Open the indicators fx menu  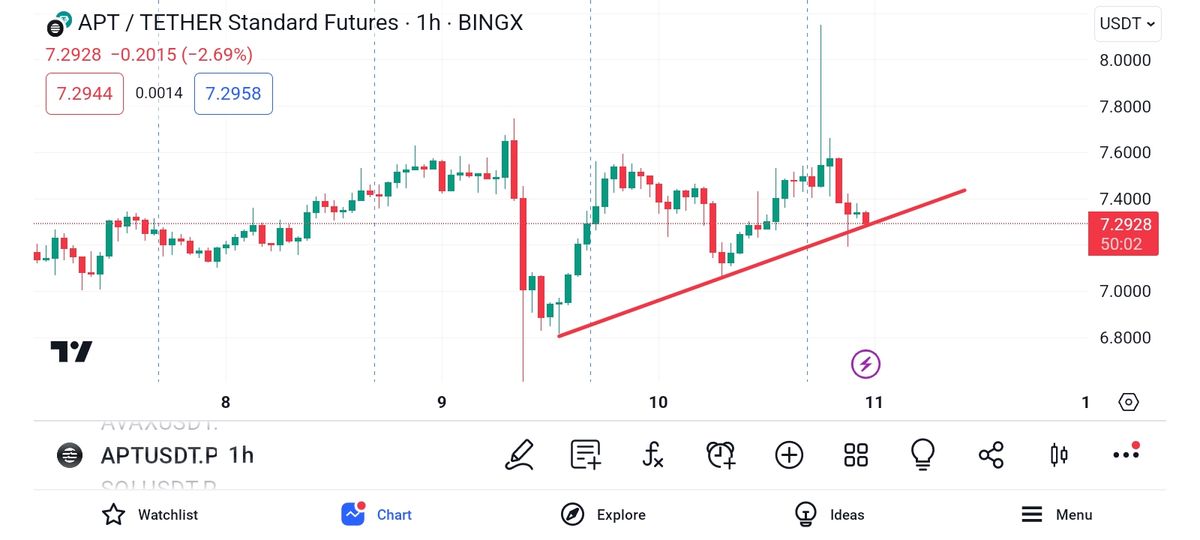653,455
